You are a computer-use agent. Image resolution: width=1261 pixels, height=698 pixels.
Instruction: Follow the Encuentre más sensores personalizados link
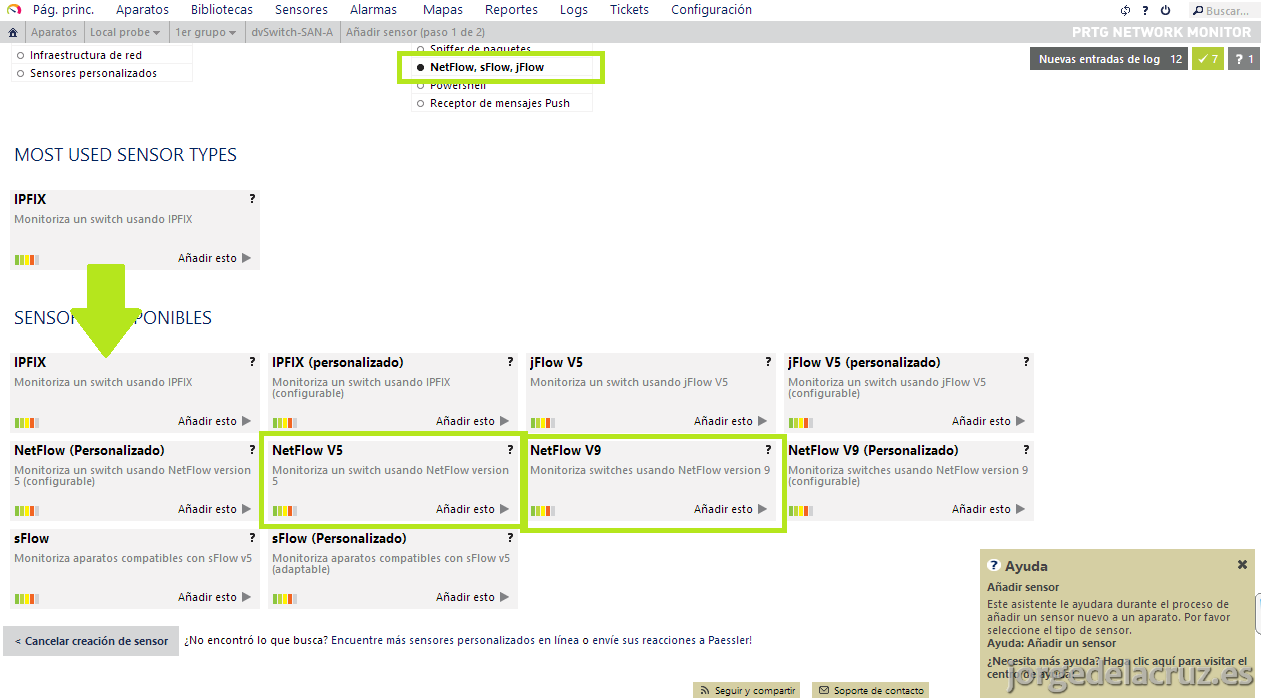point(455,640)
